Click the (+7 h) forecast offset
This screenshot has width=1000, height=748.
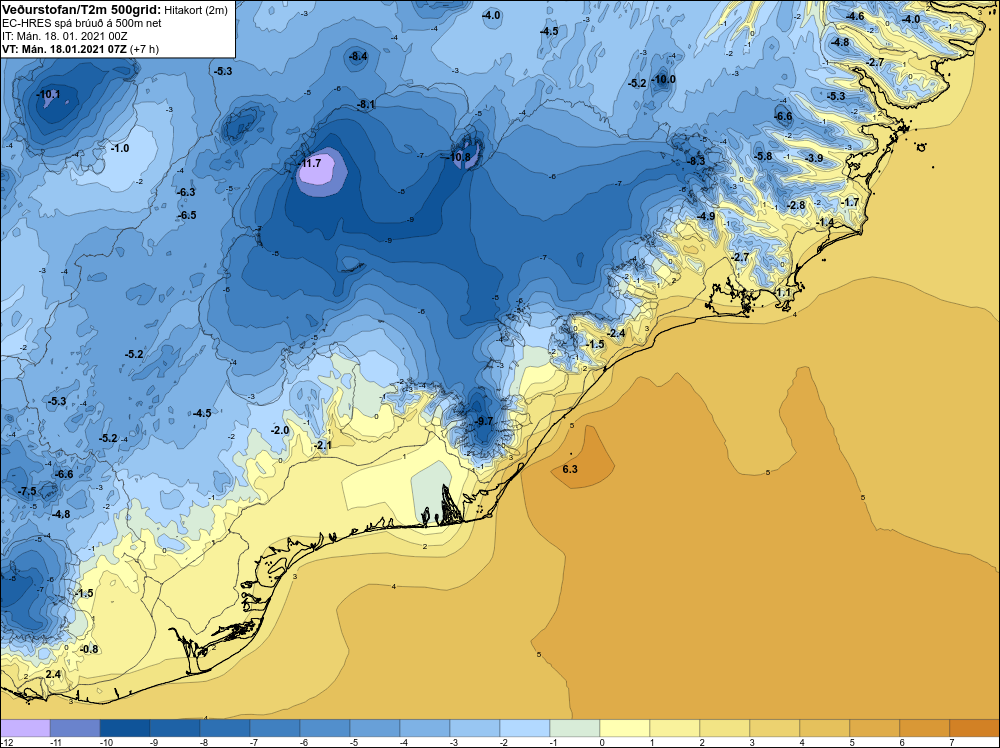144,49
